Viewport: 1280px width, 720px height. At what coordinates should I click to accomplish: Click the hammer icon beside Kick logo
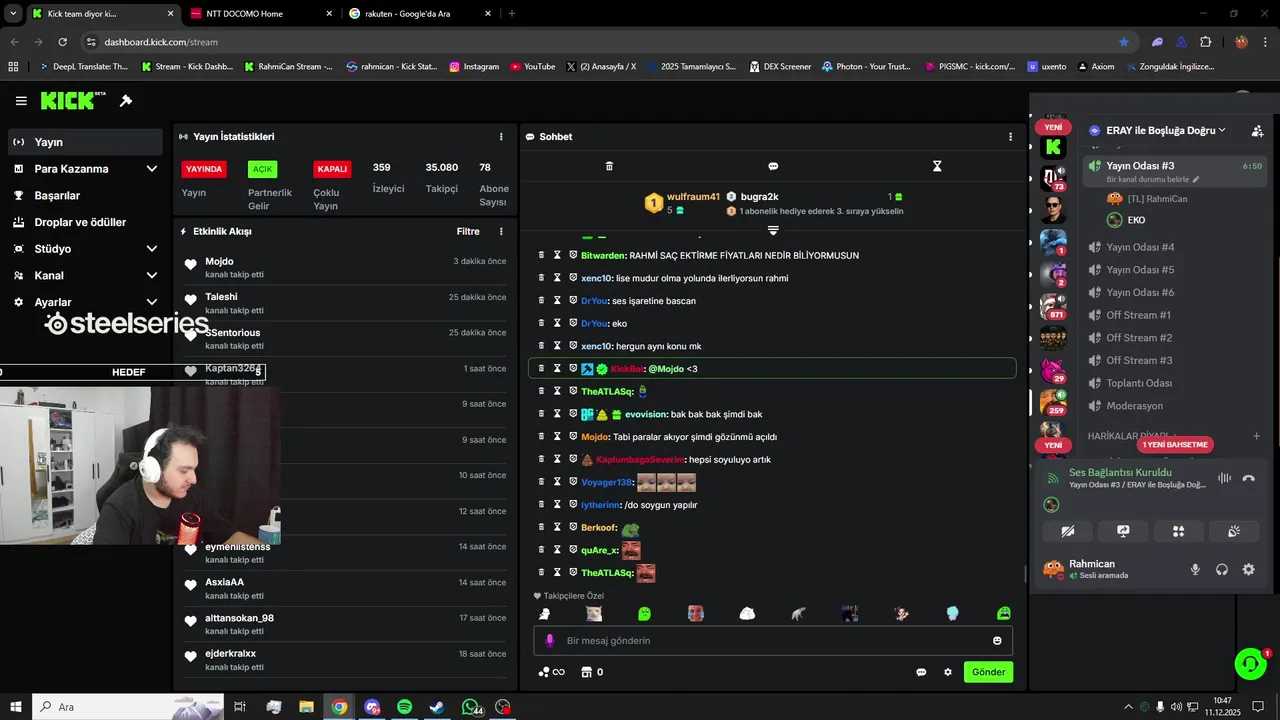point(126,101)
